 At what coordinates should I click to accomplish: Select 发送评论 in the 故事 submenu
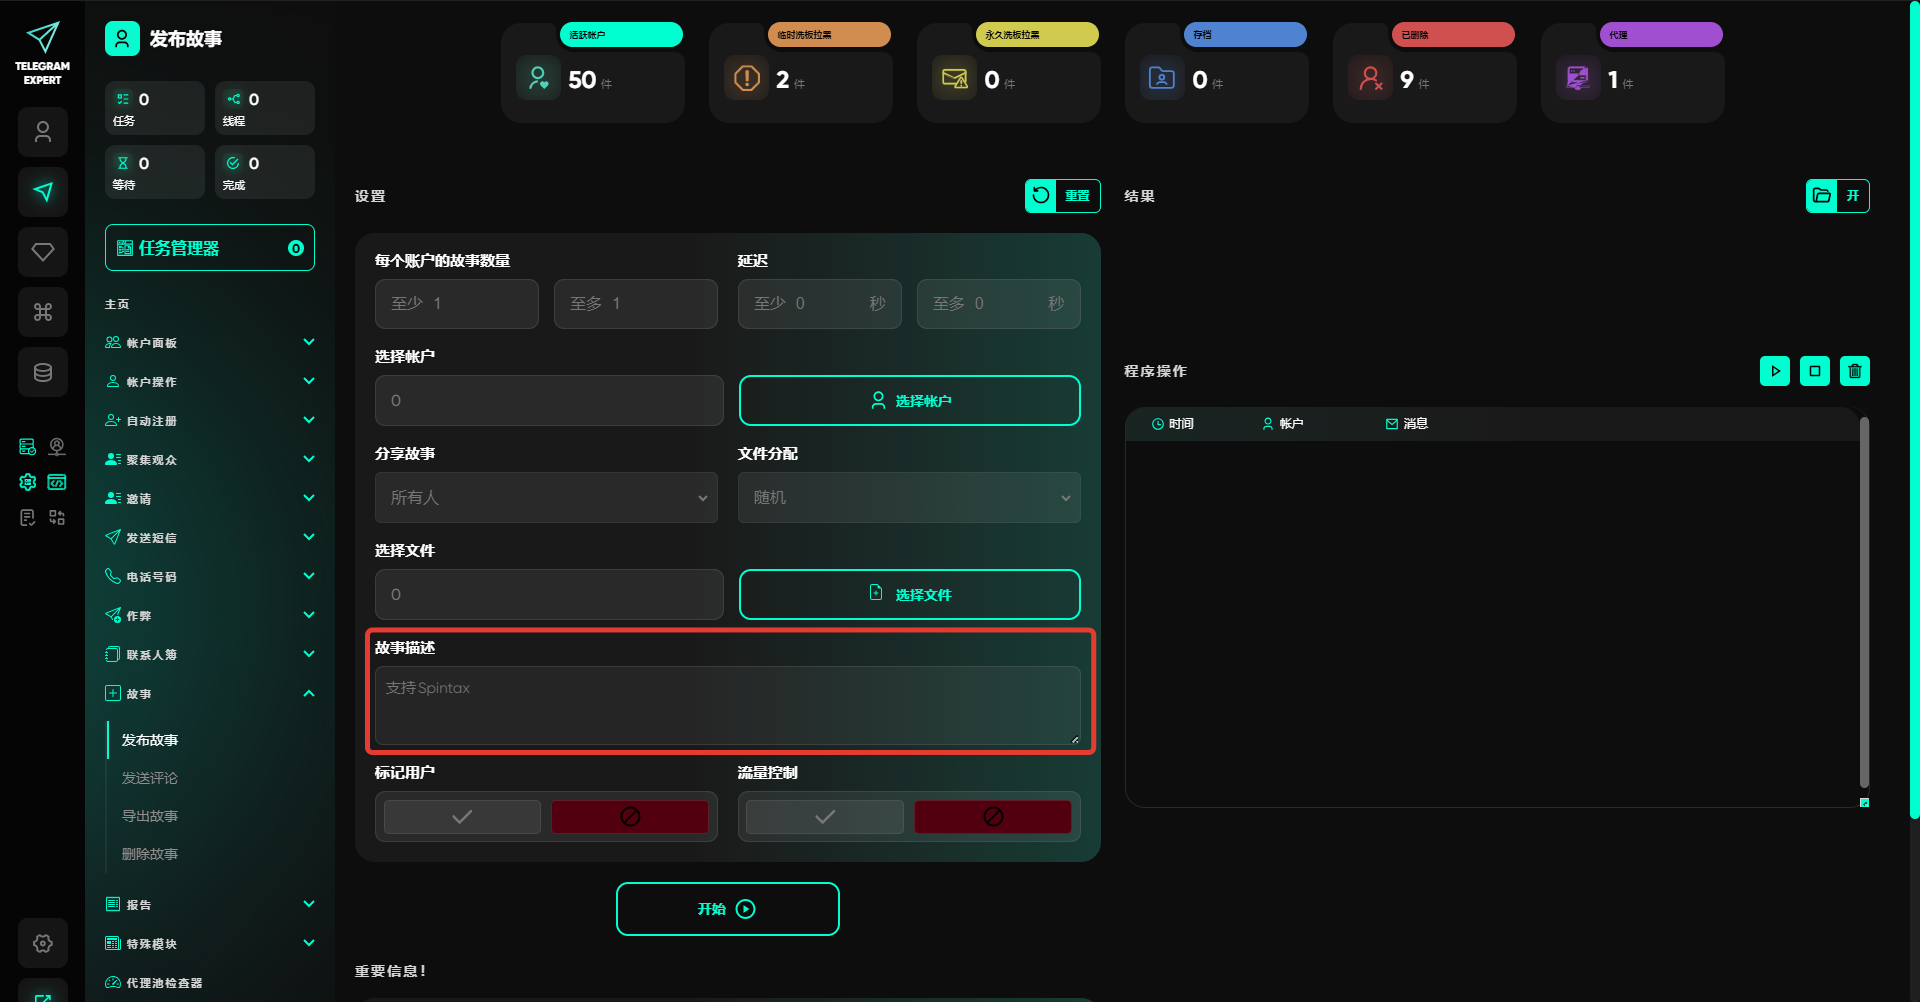[150, 778]
